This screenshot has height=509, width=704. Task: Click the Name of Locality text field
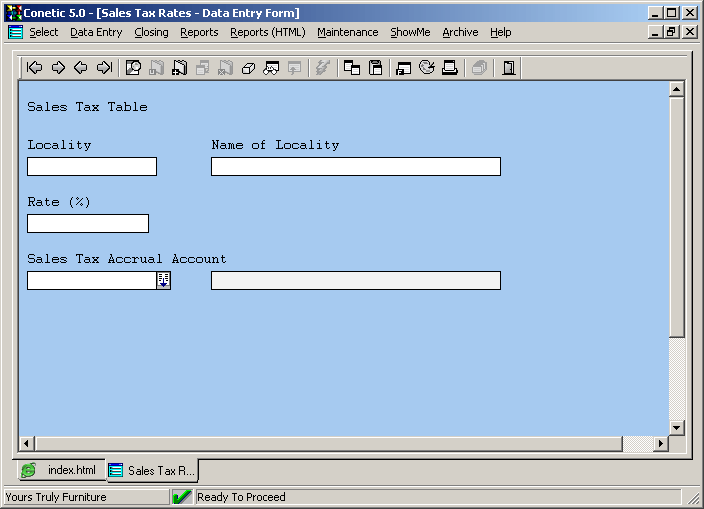(x=355, y=167)
